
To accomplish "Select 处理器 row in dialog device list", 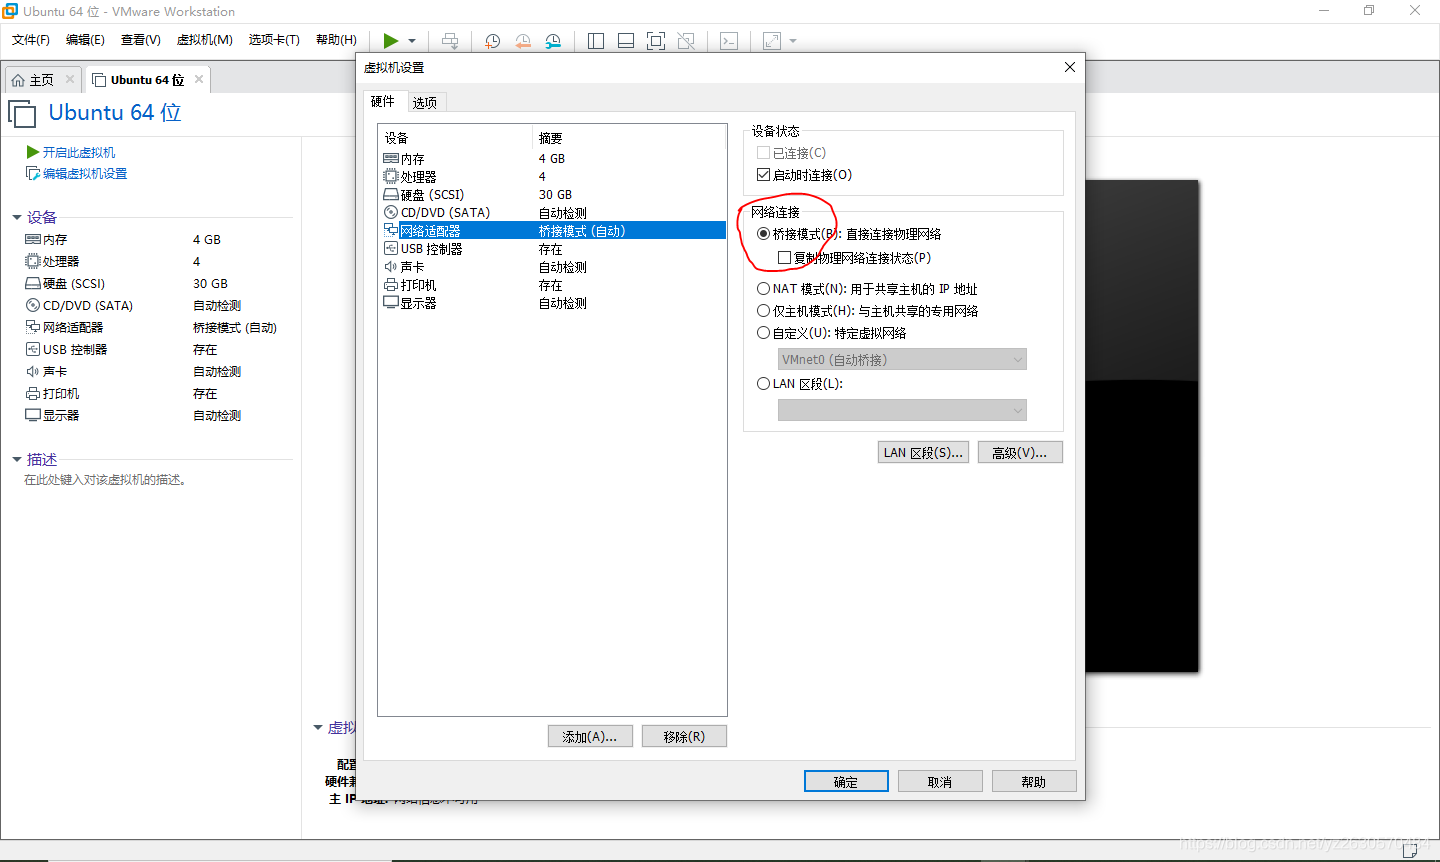I will pos(553,176).
